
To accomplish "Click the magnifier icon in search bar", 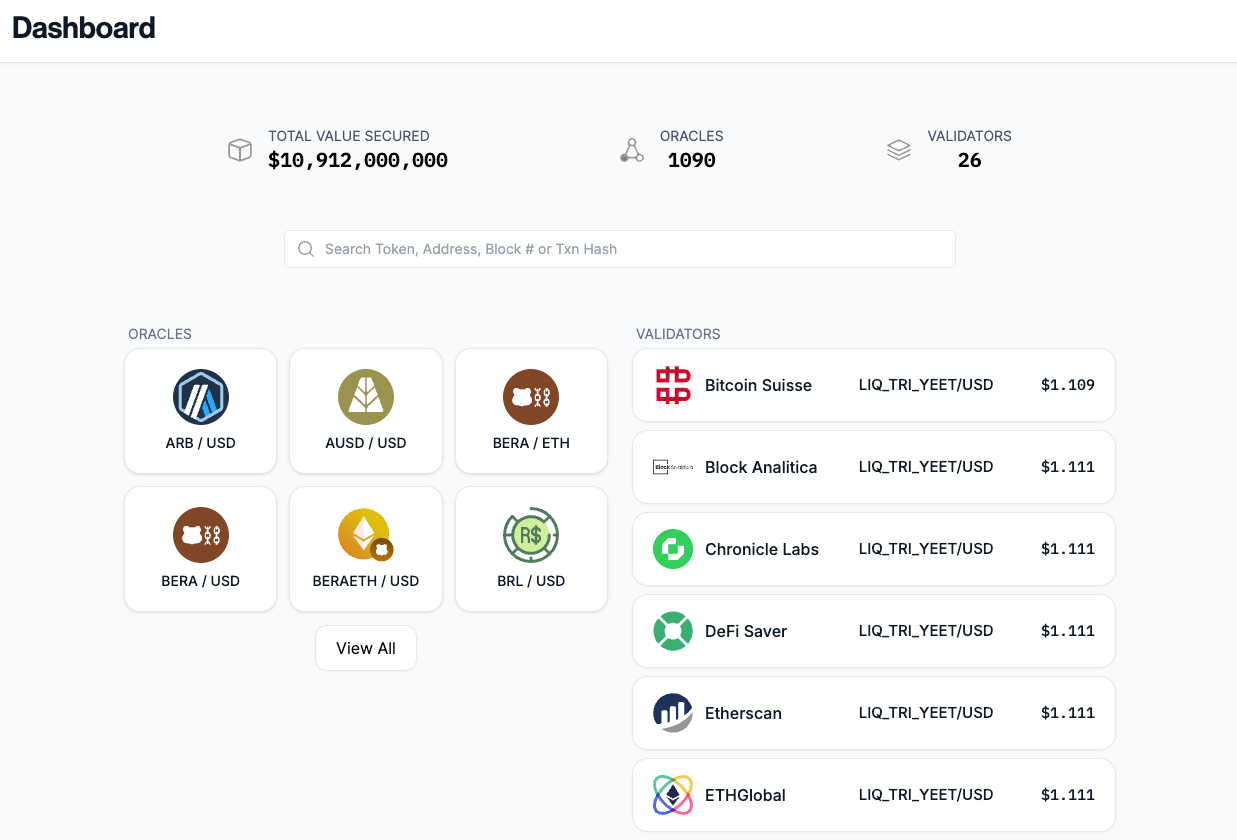I will pyautogui.click(x=306, y=249).
